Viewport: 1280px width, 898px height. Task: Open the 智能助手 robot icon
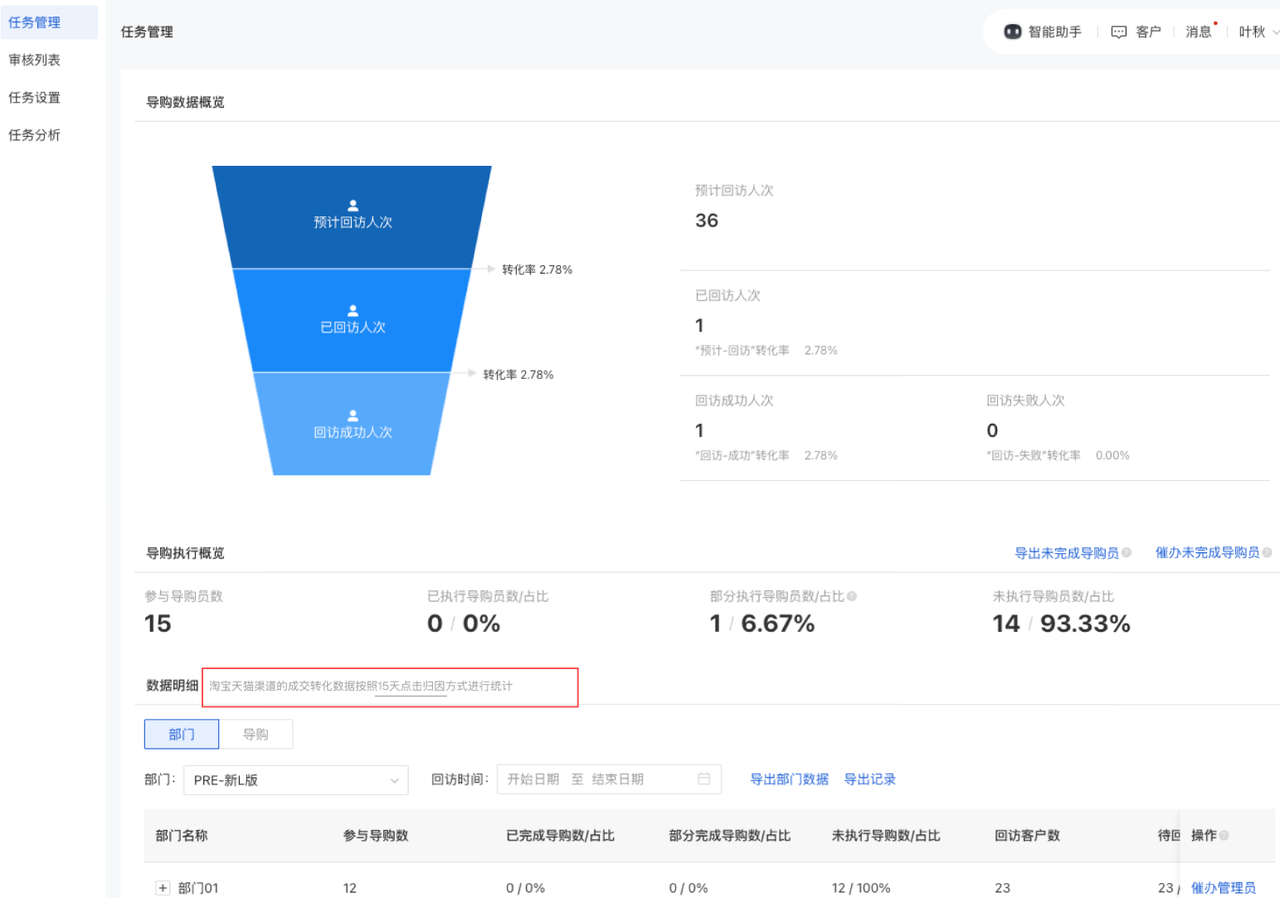coord(1013,32)
